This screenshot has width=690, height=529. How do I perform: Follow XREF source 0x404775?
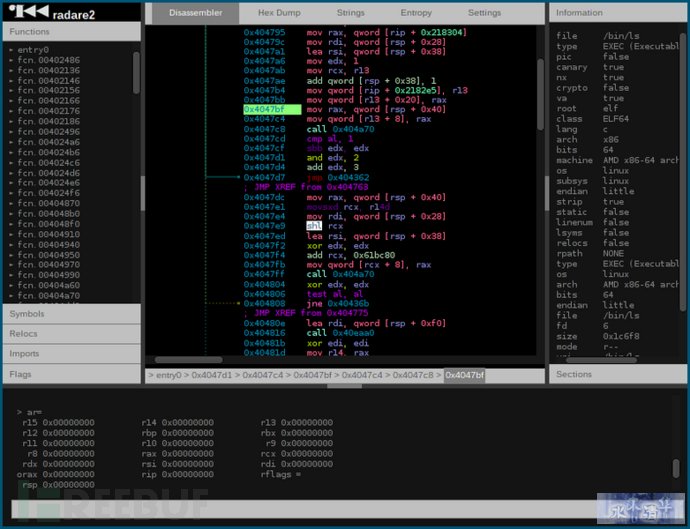coord(347,313)
